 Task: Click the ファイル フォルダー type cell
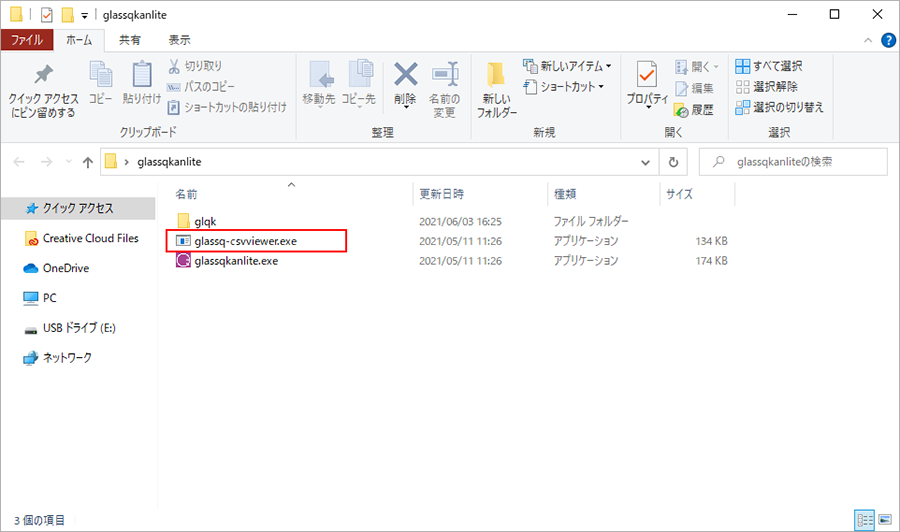pyautogui.click(x=591, y=222)
